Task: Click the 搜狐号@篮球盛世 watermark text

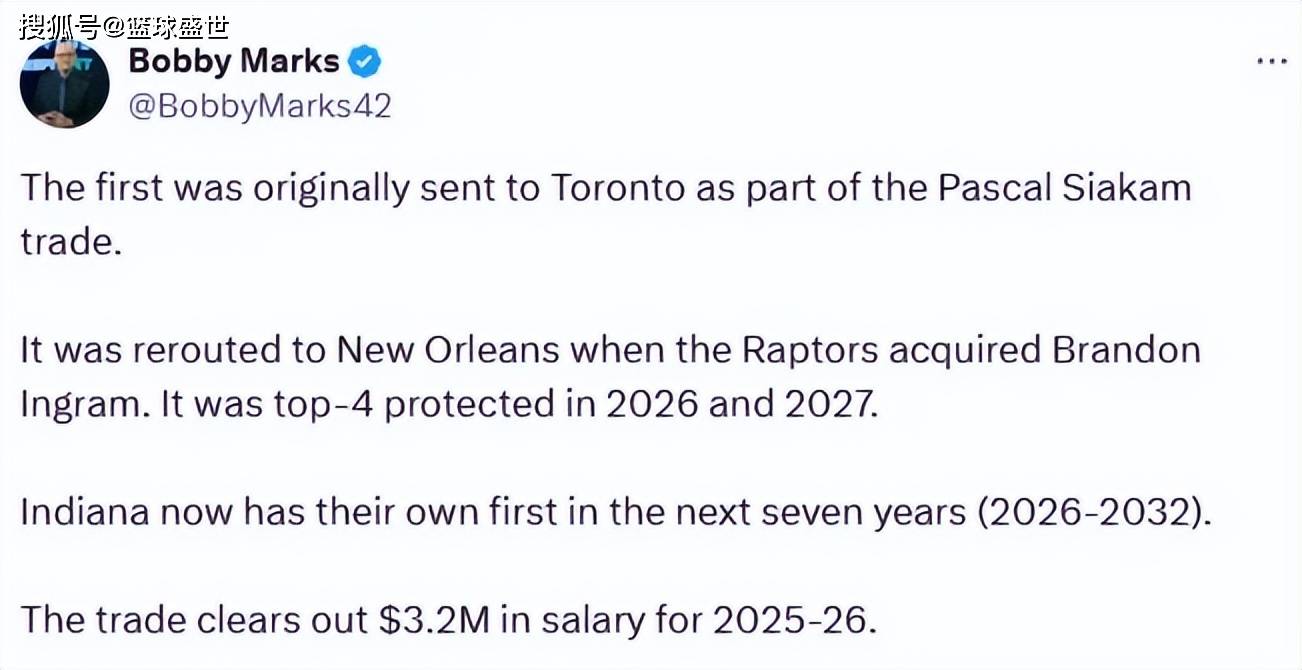Action: (122, 24)
